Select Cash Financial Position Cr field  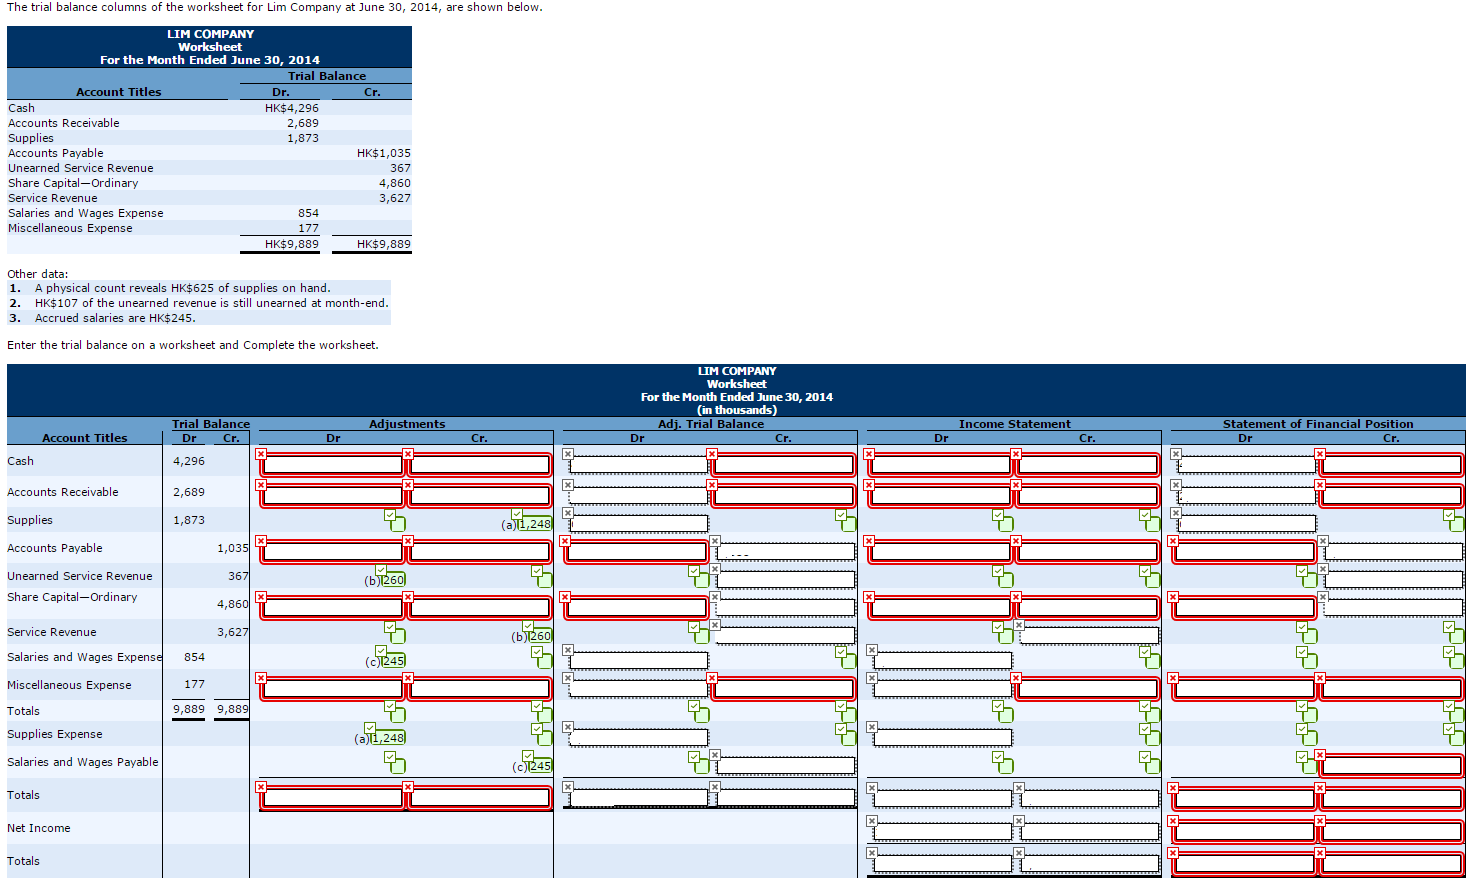point(1391,464)
